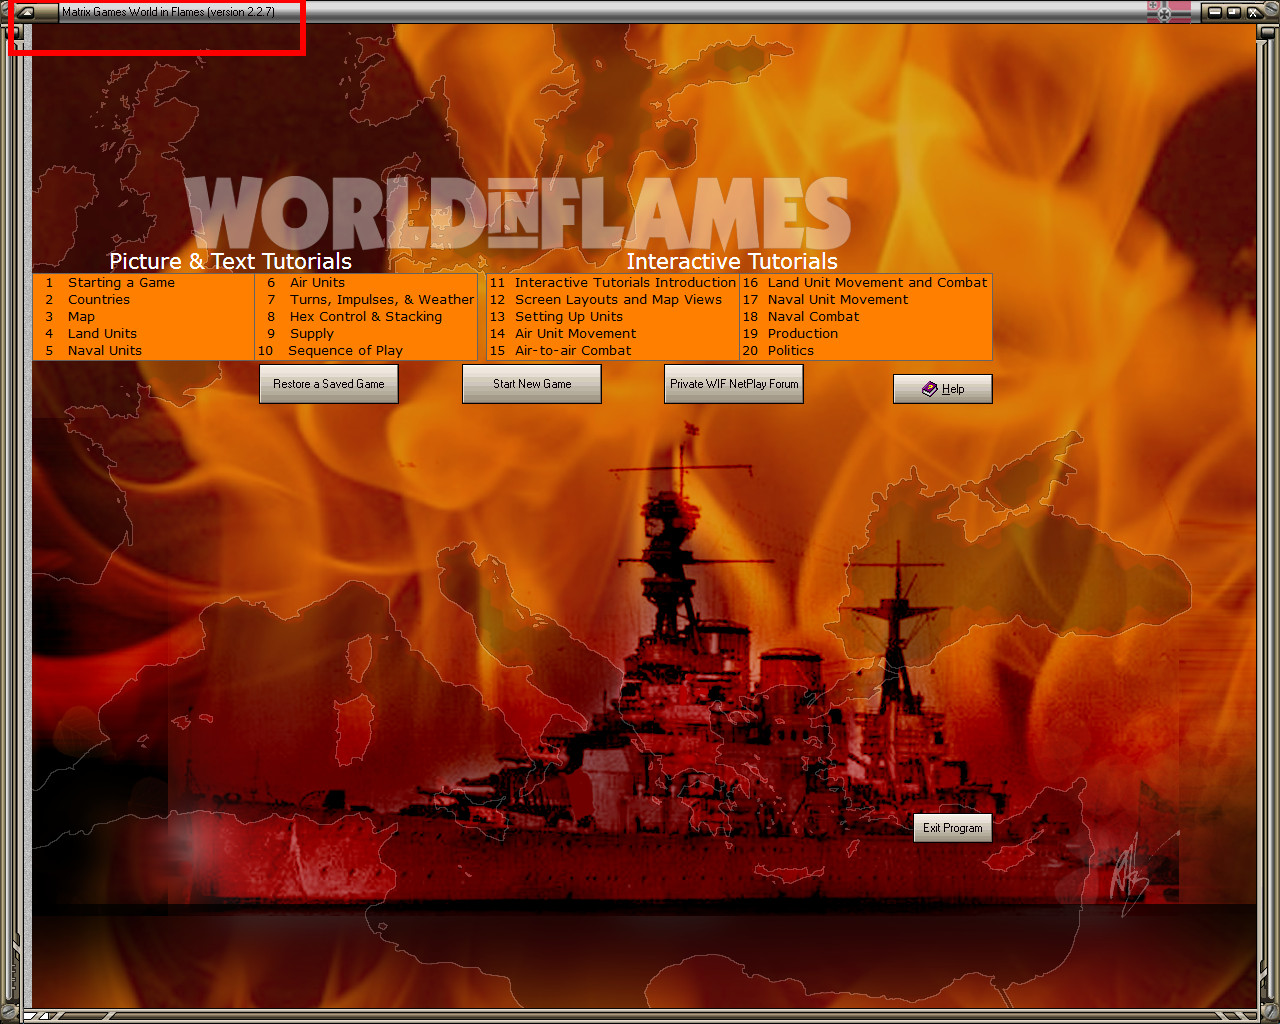1280x1024 pixels.
Task: Start a new game
Action: pyautogui.click(x=532, y=384)
